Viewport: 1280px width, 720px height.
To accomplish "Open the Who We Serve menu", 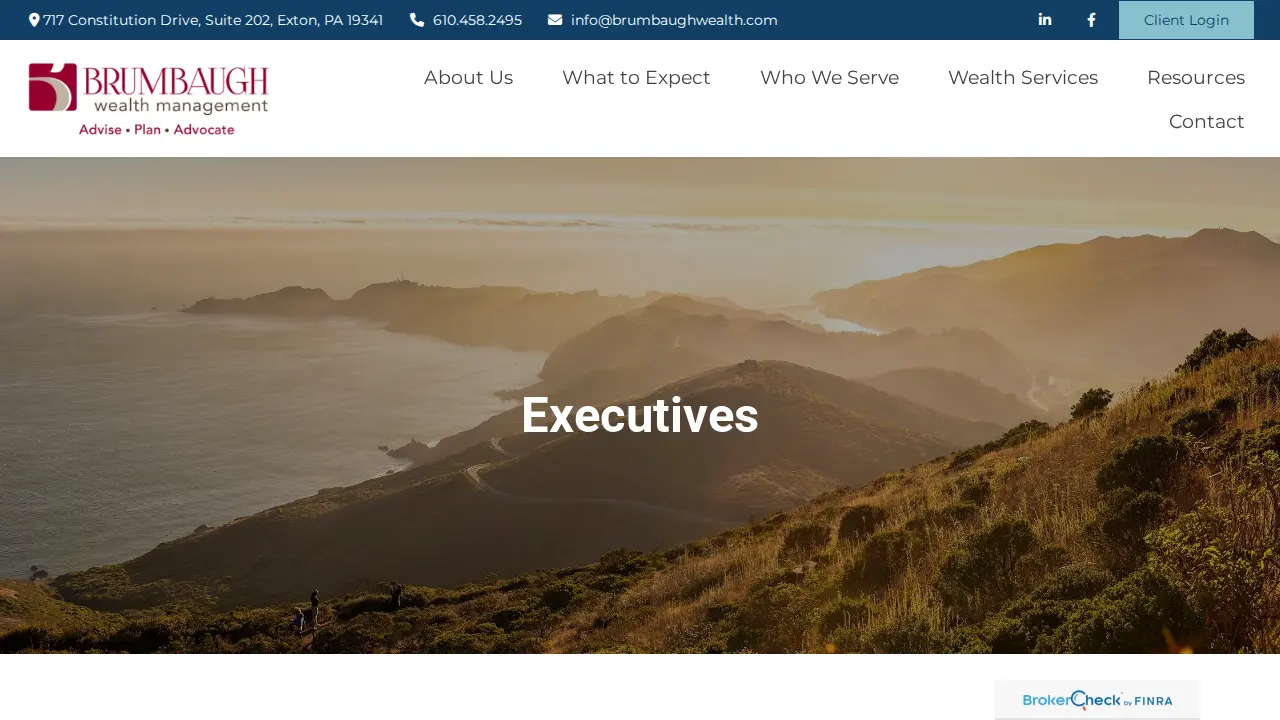I will click(829, 77).
